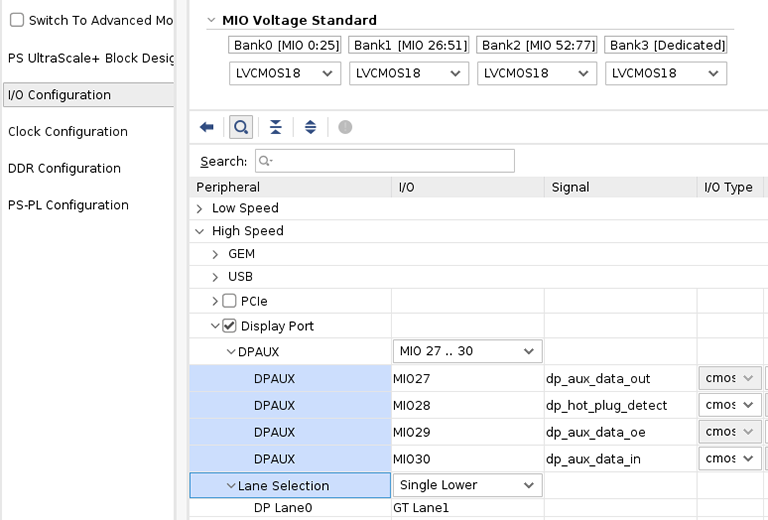Expand the Low Speed tree node

click(200, 208)
